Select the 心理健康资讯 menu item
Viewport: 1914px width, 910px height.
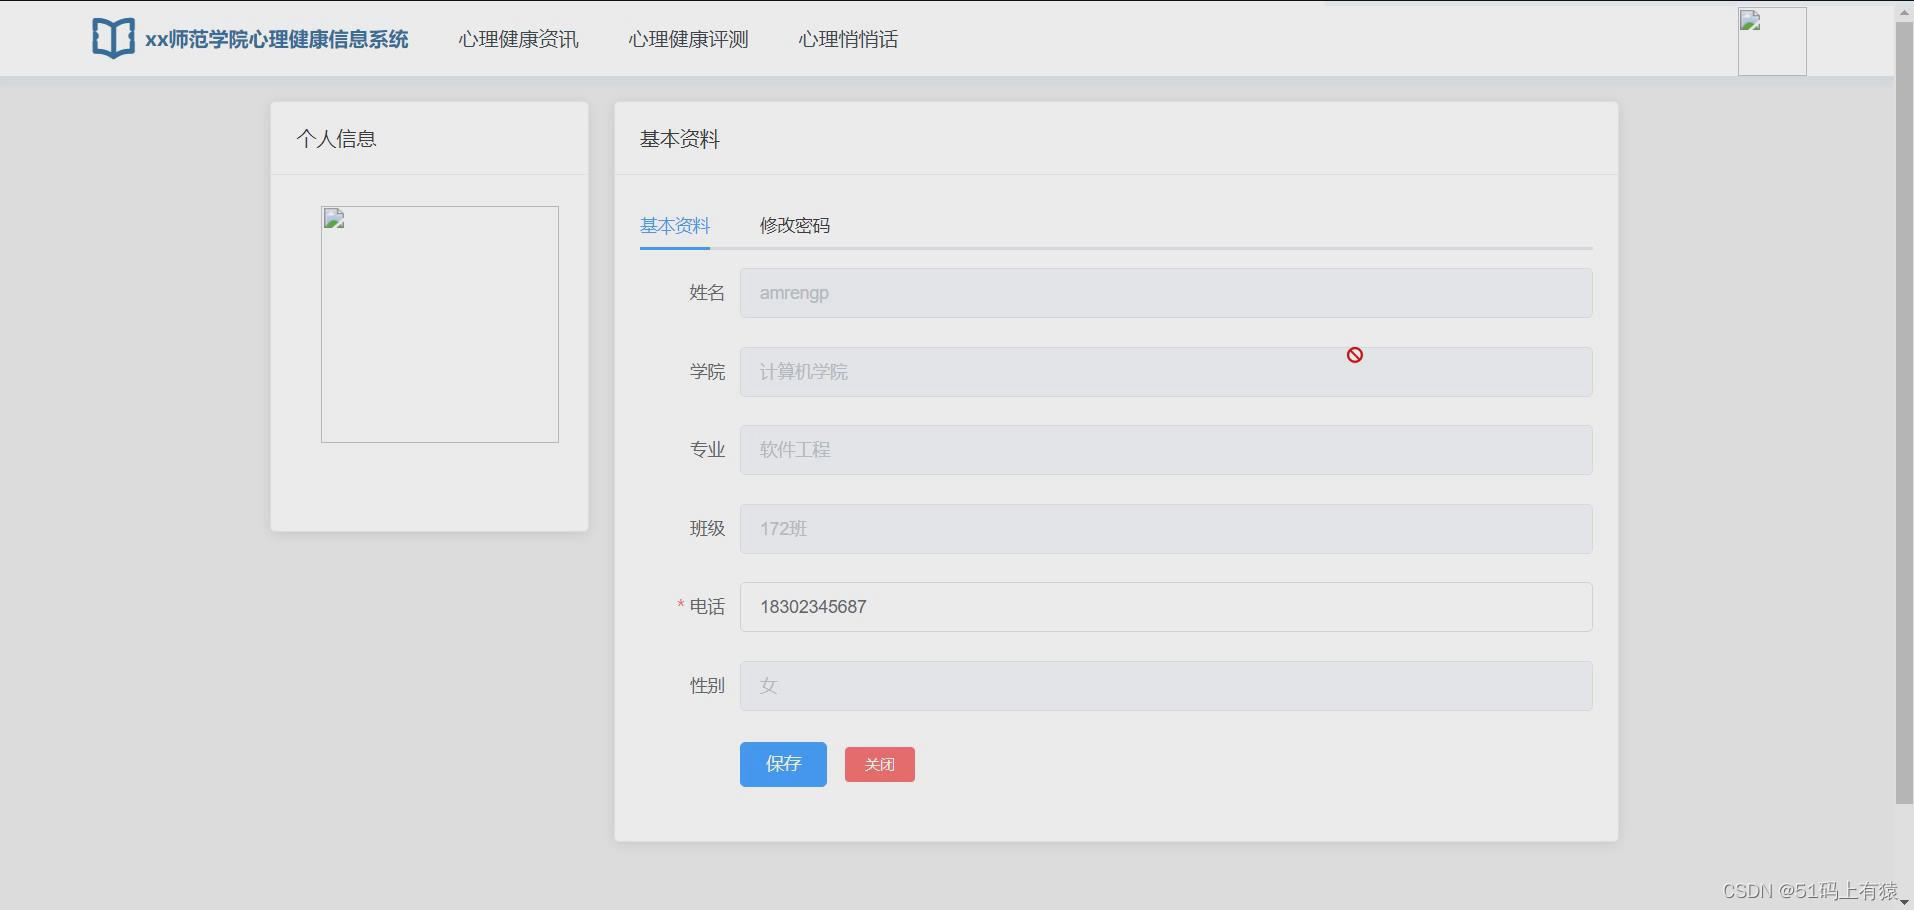coord(518,39)
